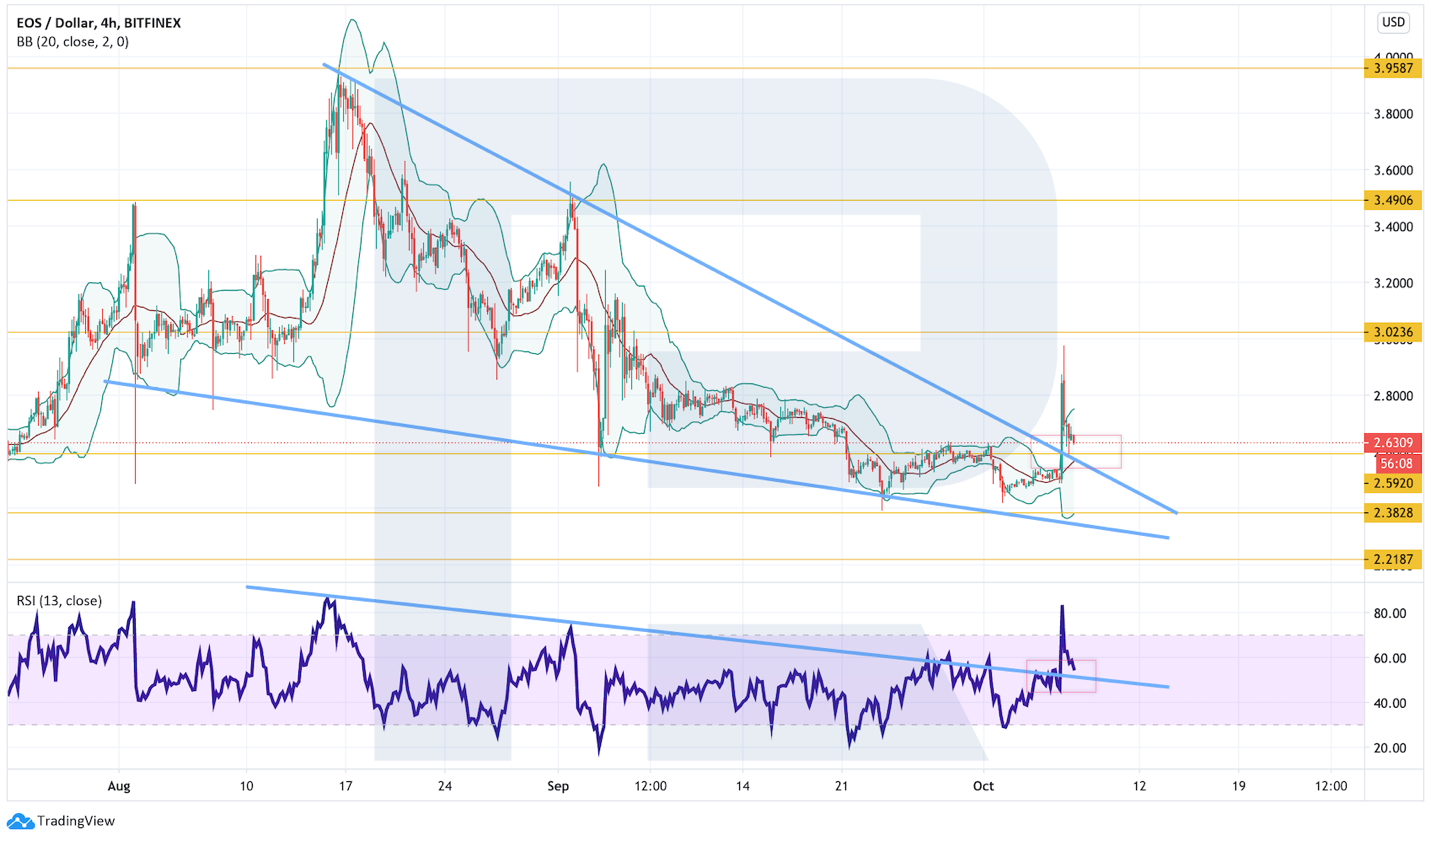Select the 3.9587 price level label
The width and height of the screenshot is (1431, 841).
click(1393, 68)
